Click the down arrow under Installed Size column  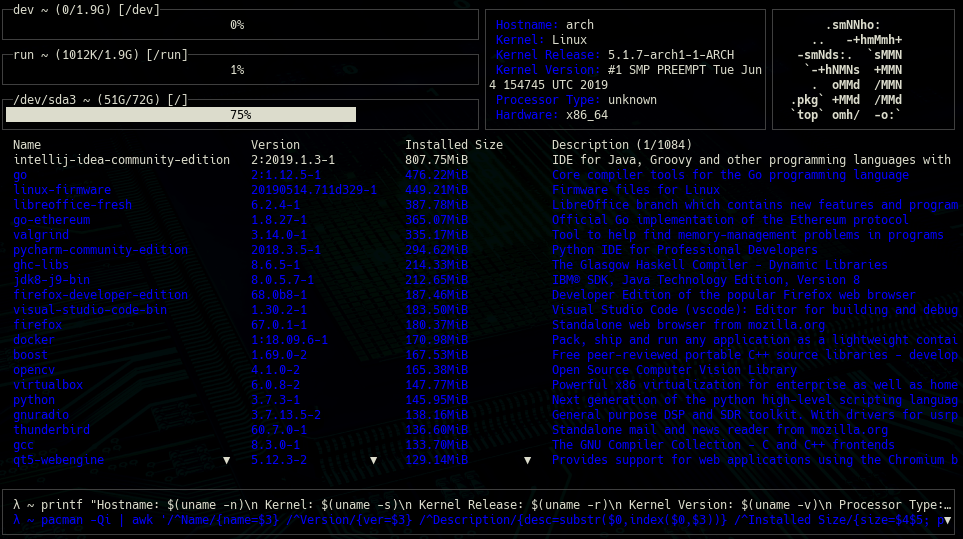point(528,460)
